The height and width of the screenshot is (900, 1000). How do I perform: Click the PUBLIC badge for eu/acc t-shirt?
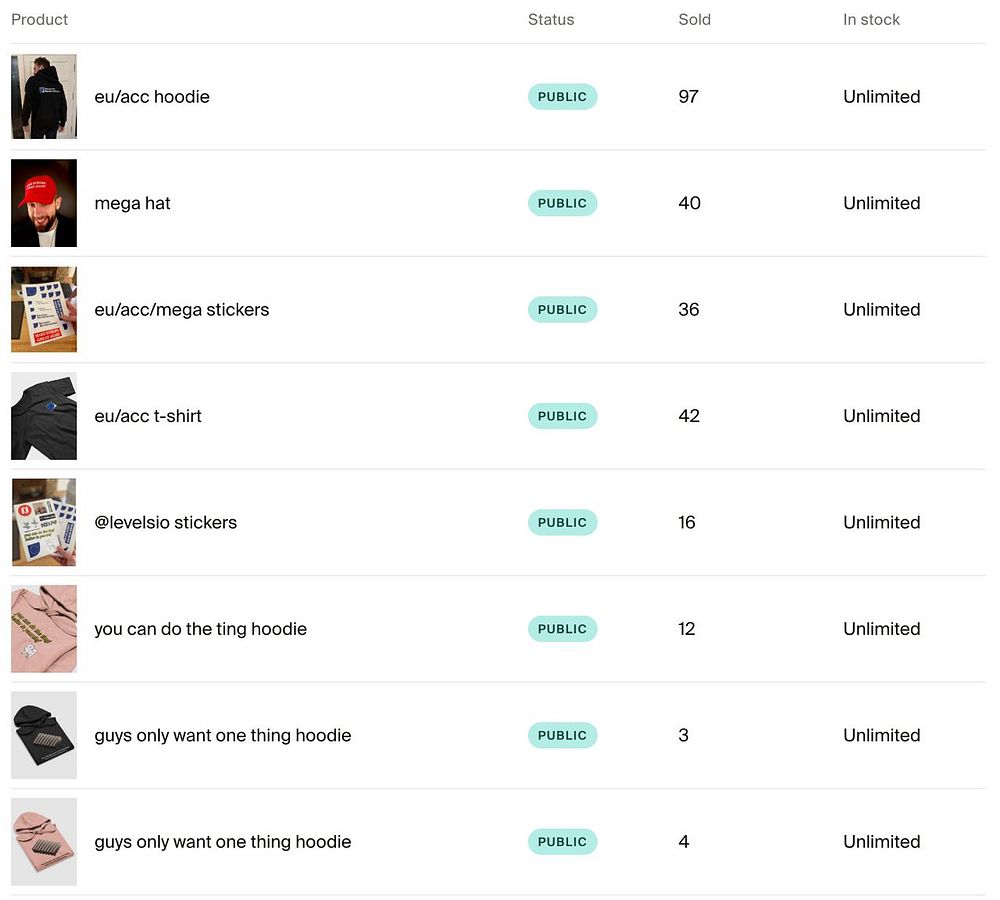click(562, 416)
